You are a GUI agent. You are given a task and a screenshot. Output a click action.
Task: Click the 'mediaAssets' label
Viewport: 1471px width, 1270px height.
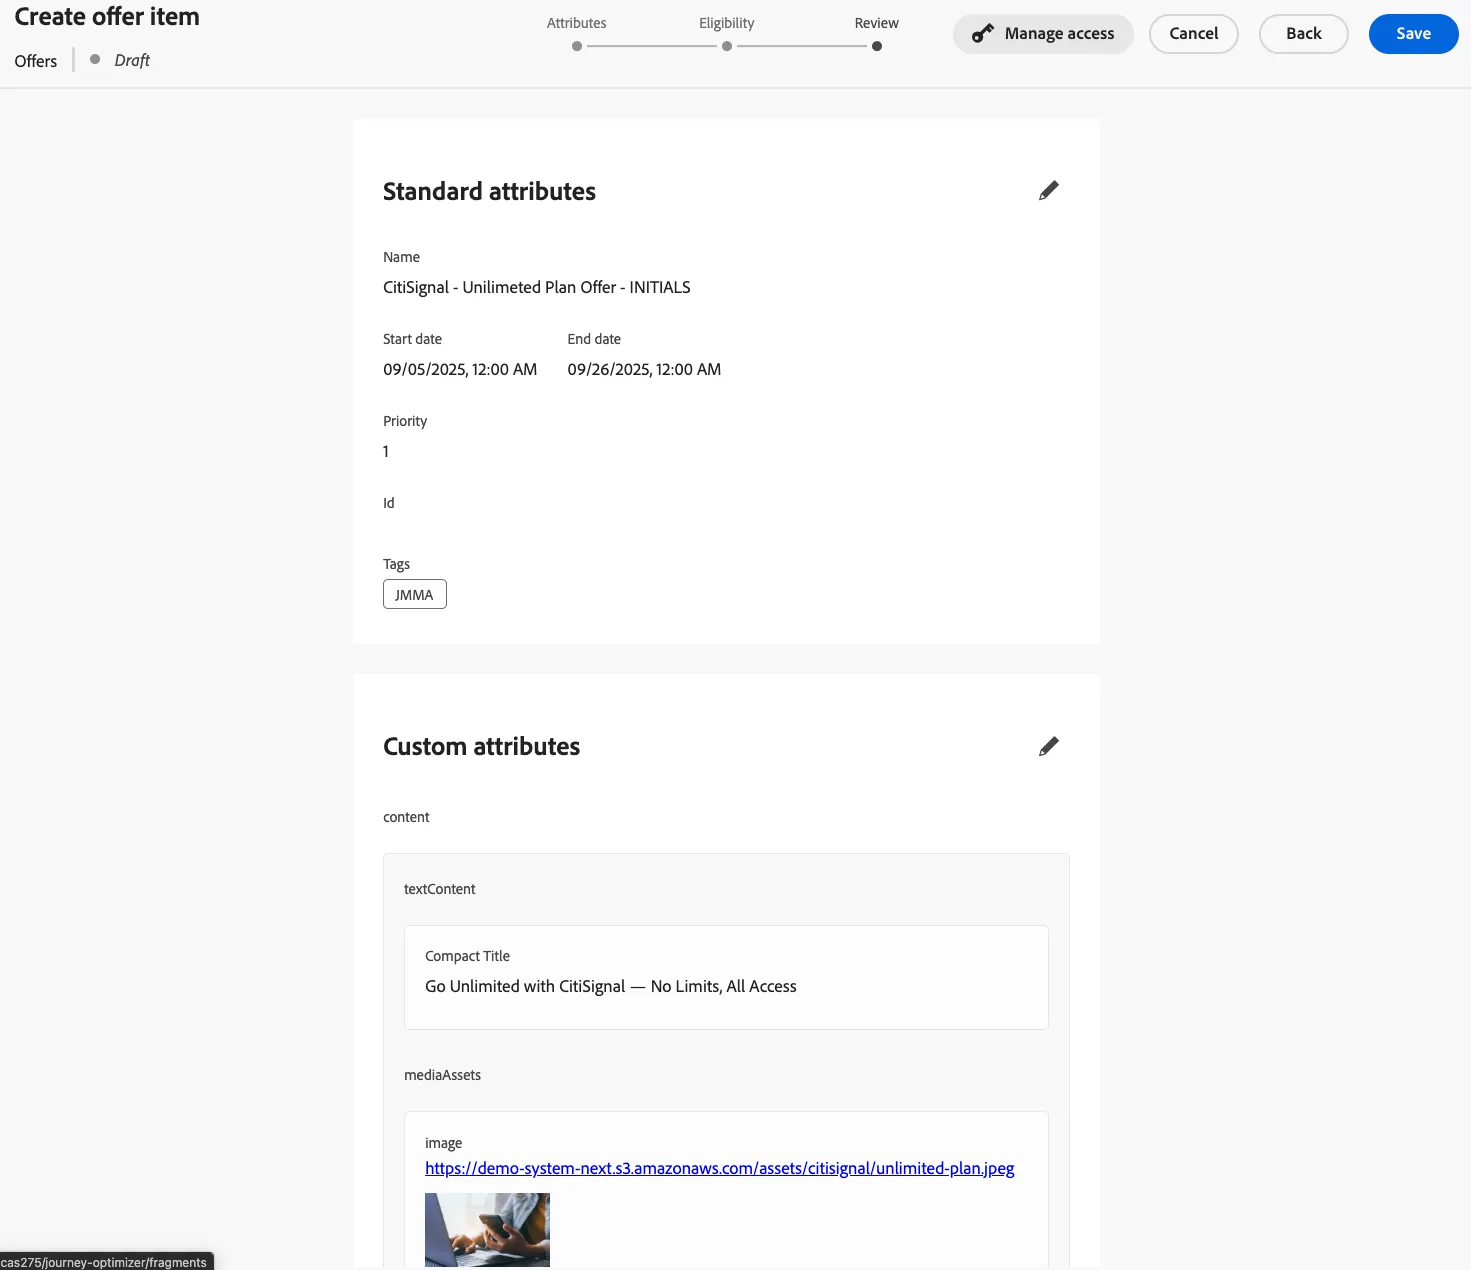[x=442, y=1075]
